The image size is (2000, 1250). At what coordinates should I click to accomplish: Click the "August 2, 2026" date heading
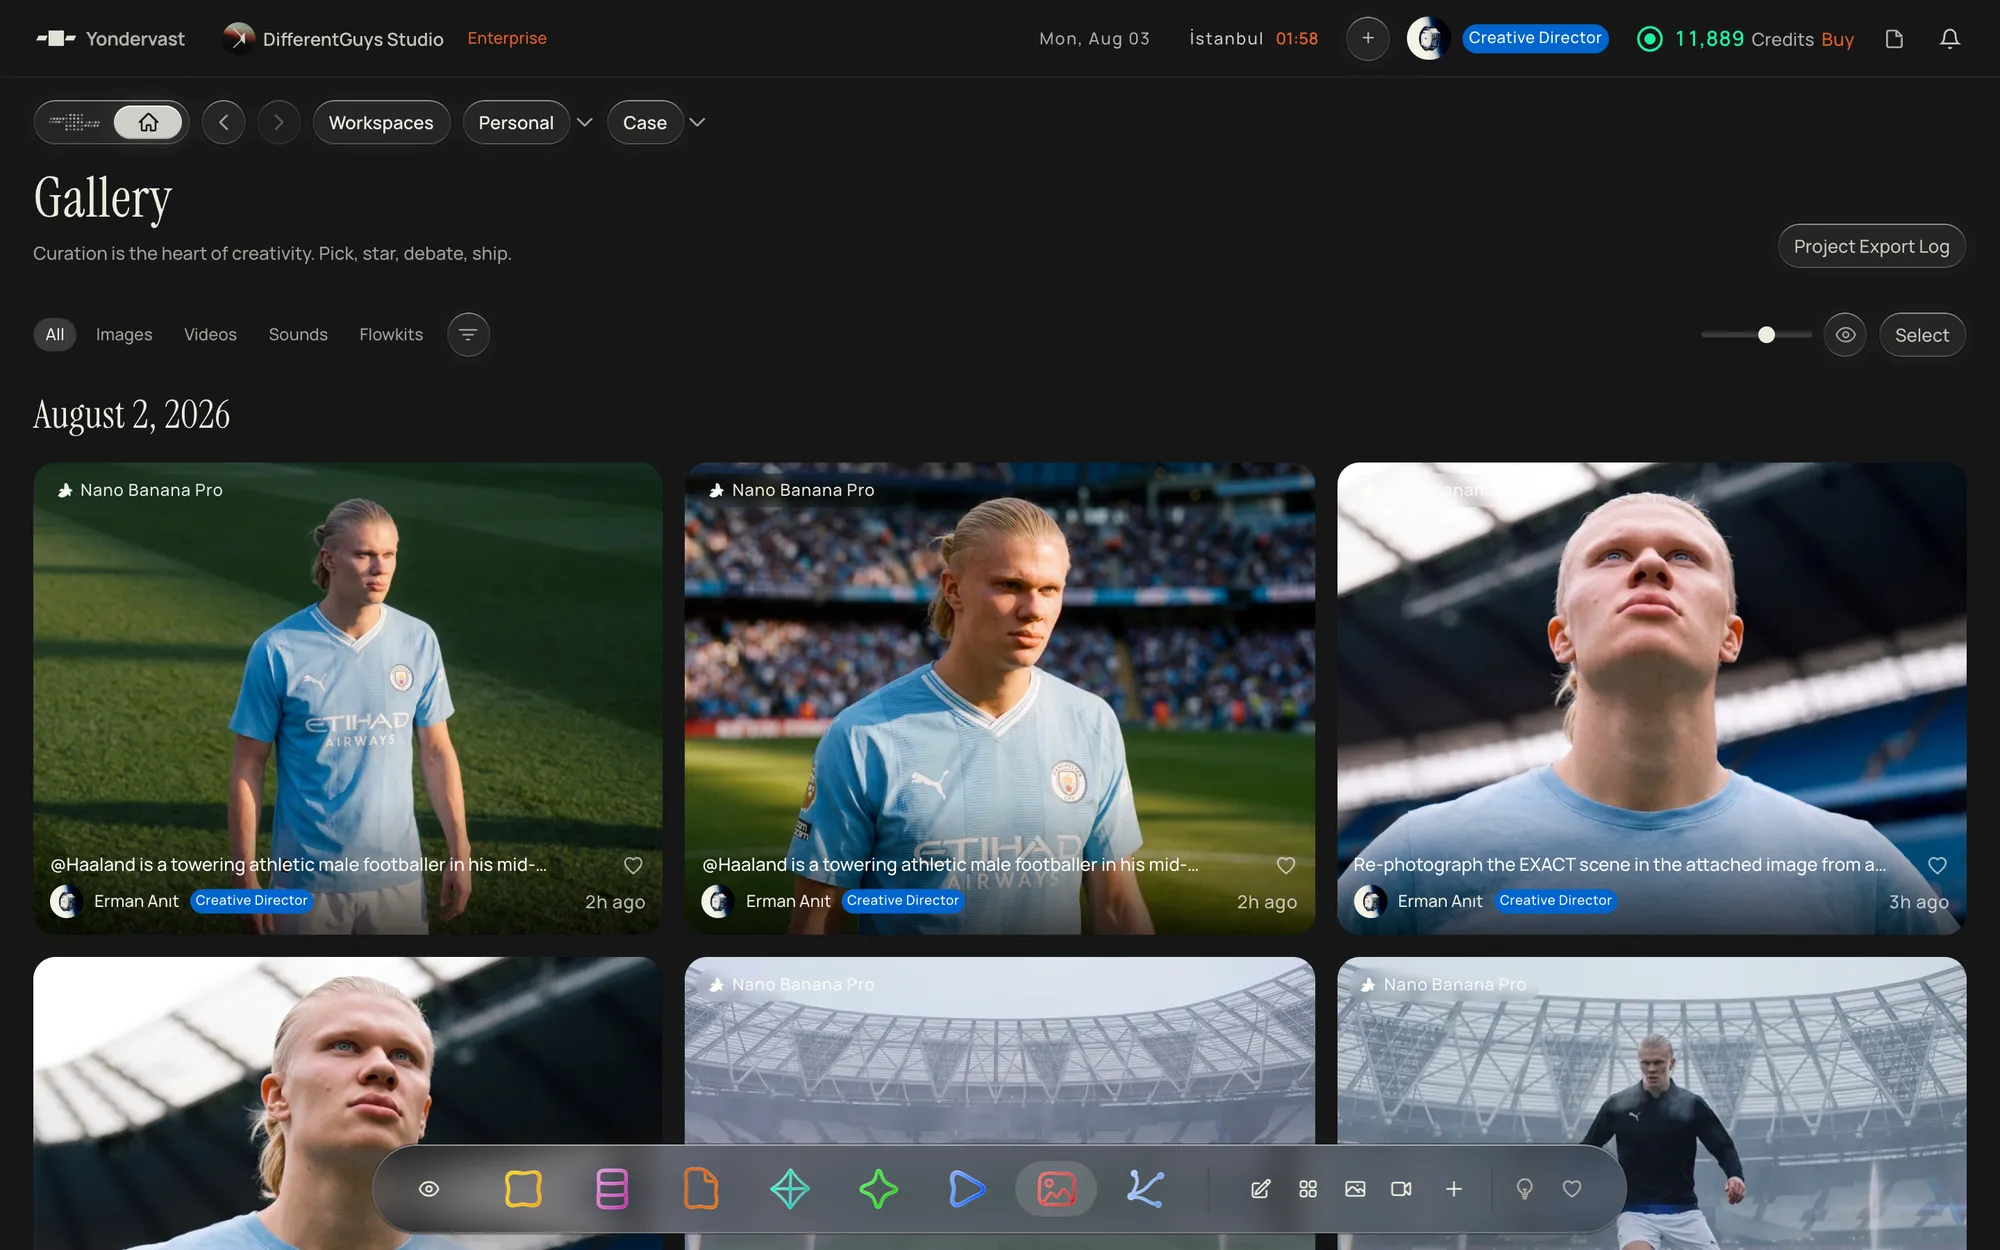[x=132, y=414]
